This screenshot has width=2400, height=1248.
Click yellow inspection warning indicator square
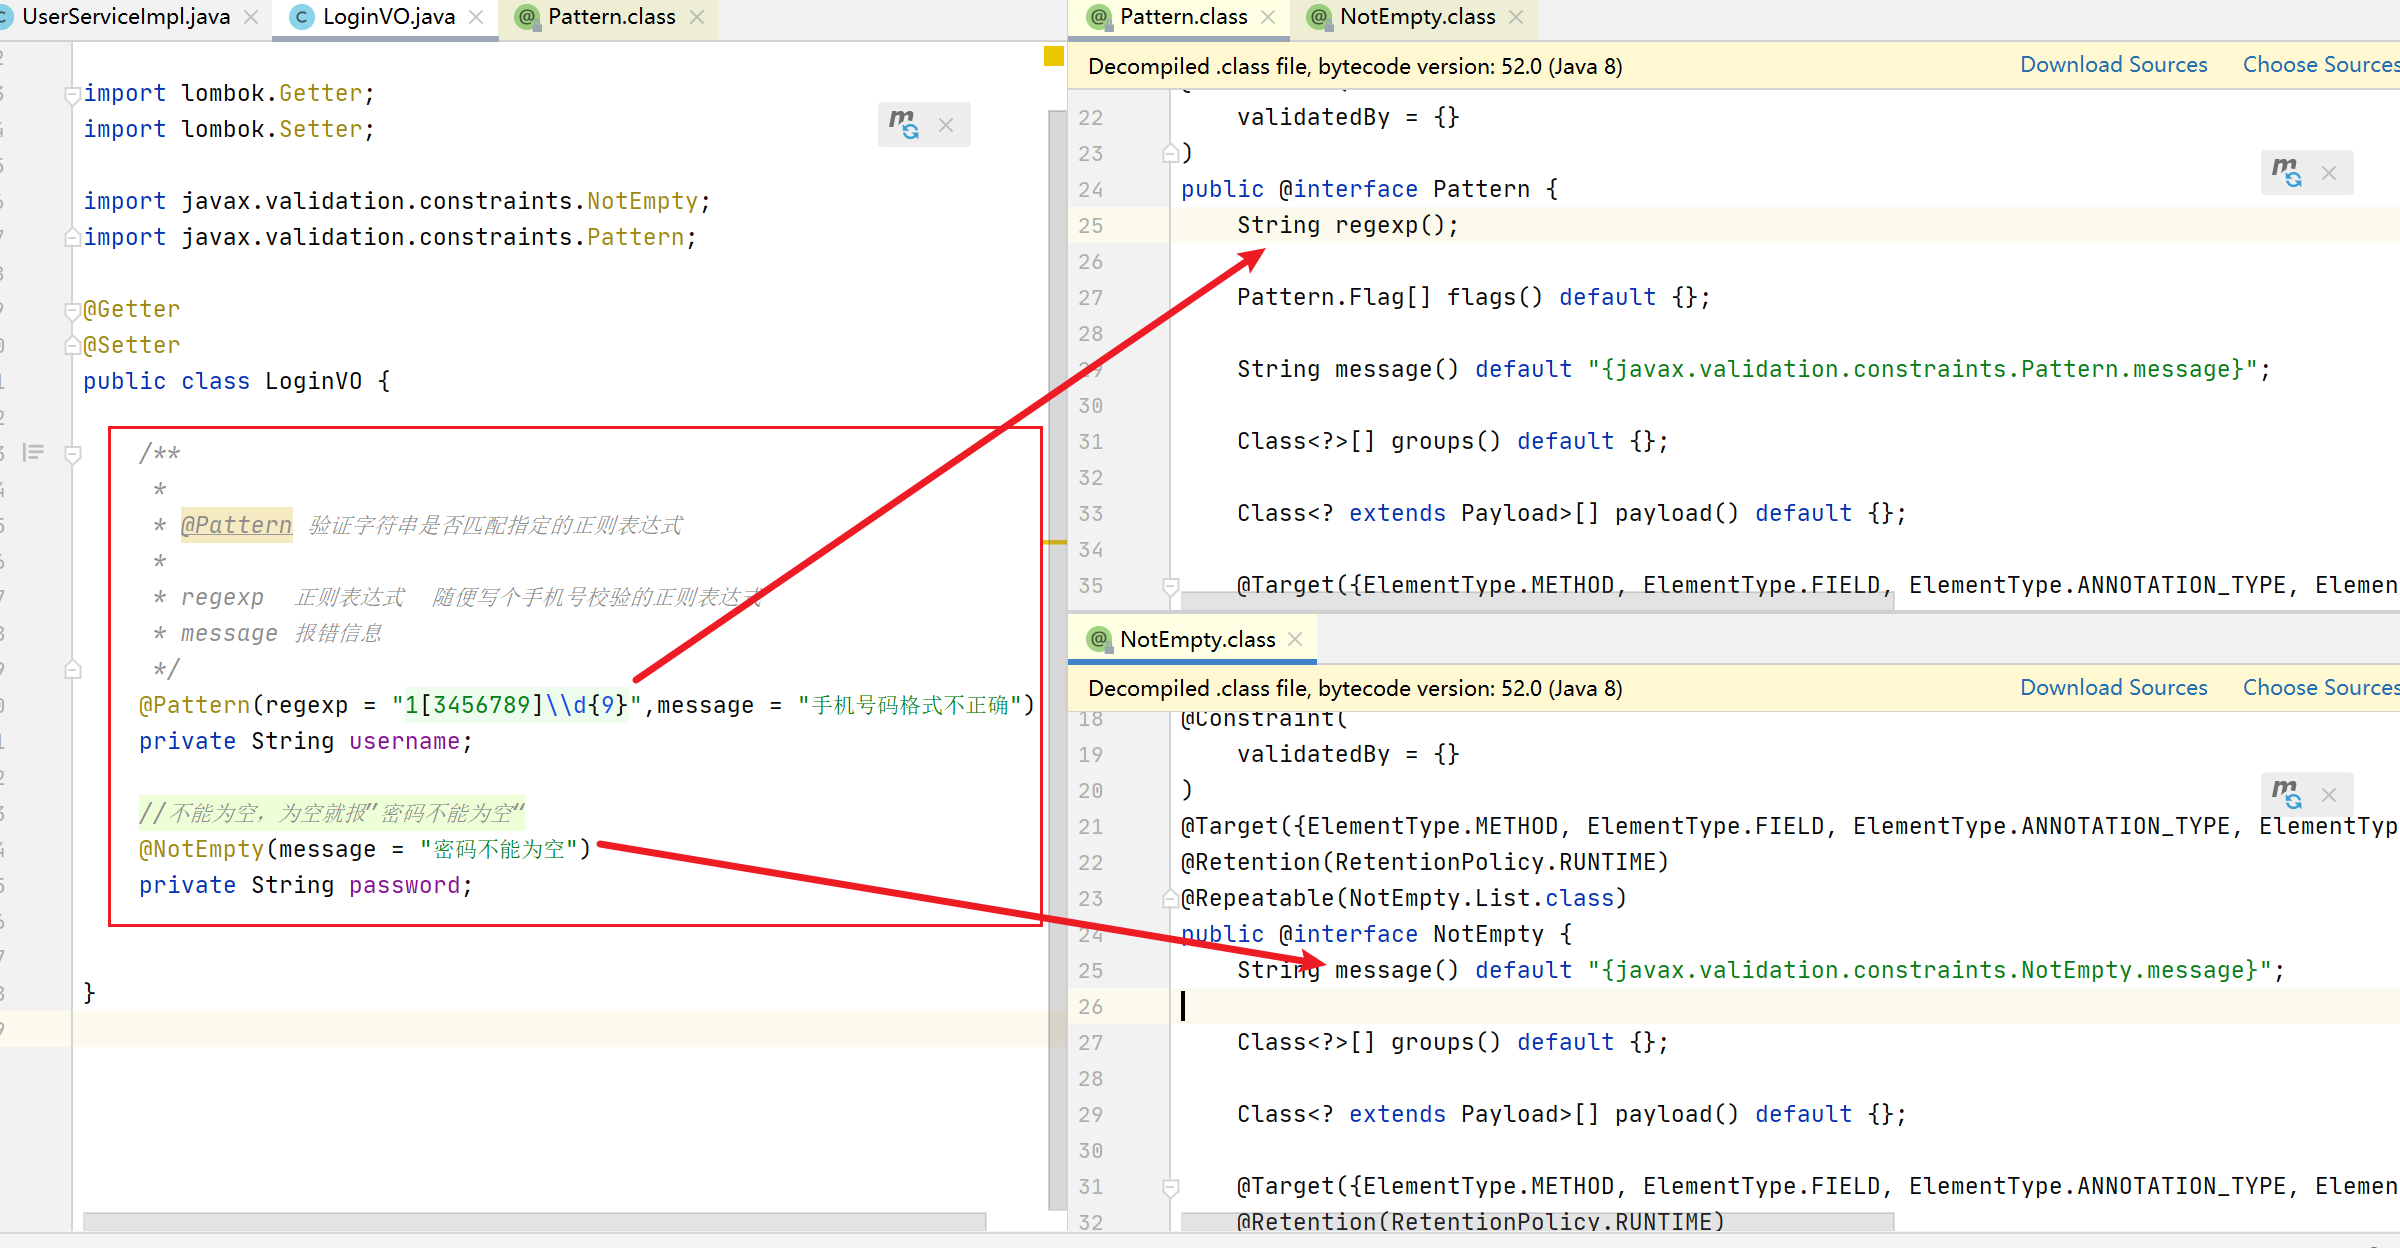(x=1053, y=56)
